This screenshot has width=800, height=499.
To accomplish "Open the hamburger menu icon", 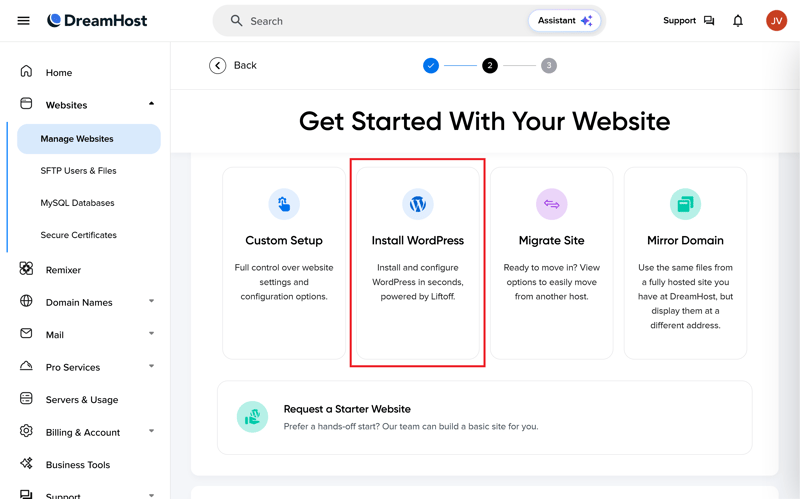I will click(x=23, y=21).
